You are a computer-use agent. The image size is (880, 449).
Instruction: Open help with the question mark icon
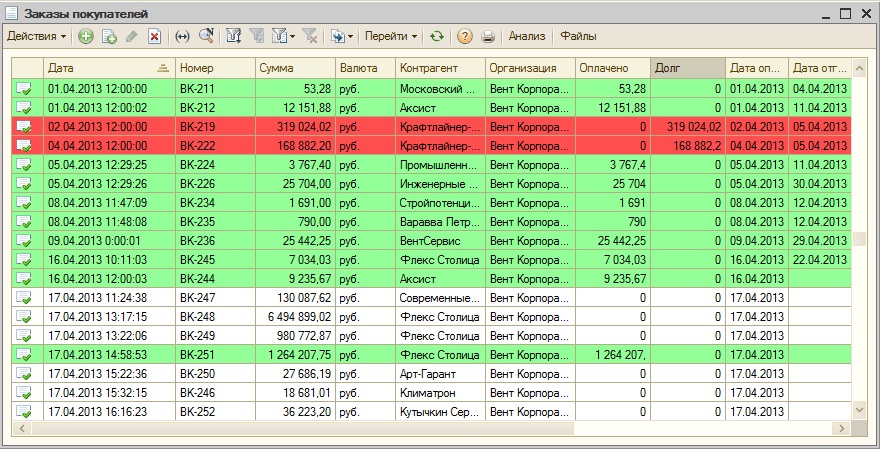464,37
